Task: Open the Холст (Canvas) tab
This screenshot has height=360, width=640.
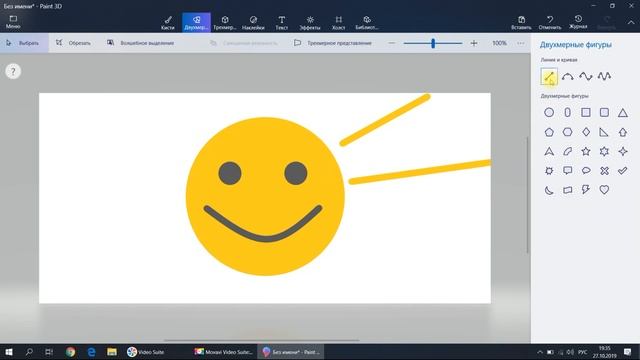Action: click(x=338, y=22)
